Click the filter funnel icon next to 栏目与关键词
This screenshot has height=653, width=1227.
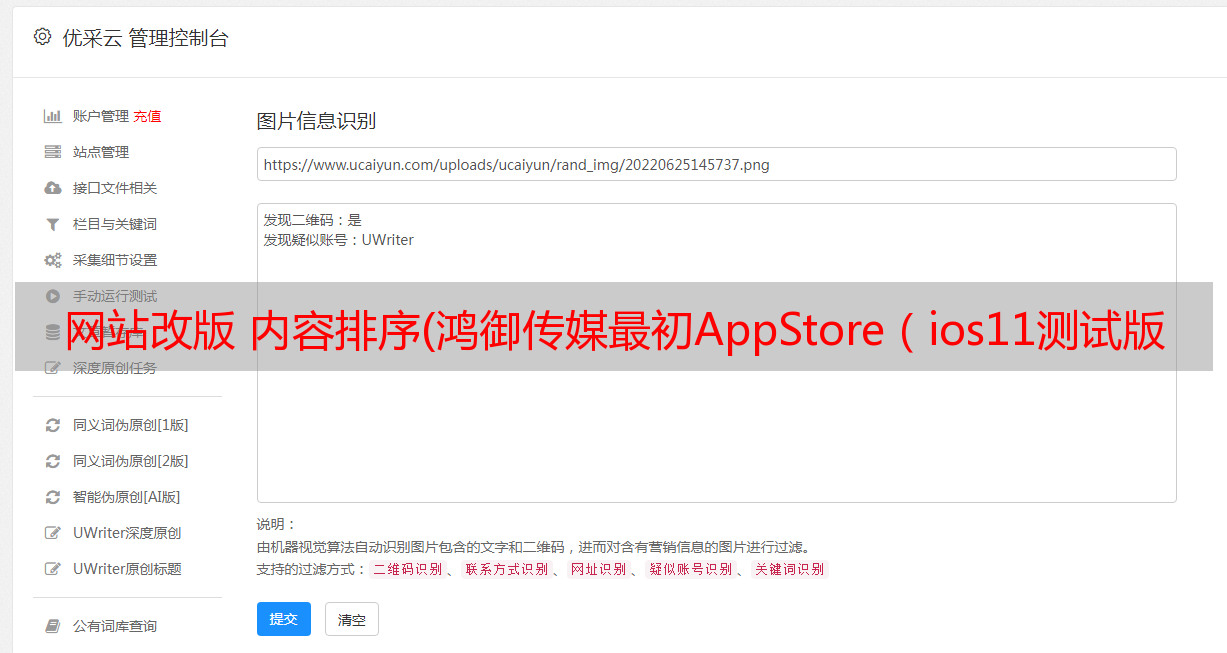pos(53,224)
